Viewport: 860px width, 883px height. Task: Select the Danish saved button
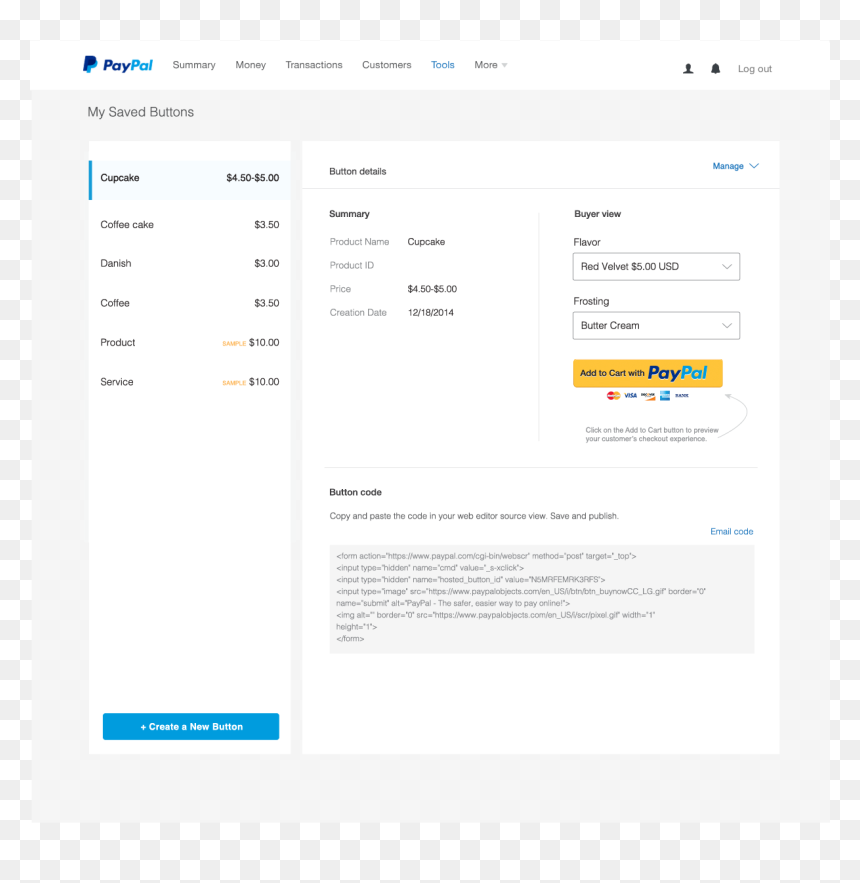point(190,264)
